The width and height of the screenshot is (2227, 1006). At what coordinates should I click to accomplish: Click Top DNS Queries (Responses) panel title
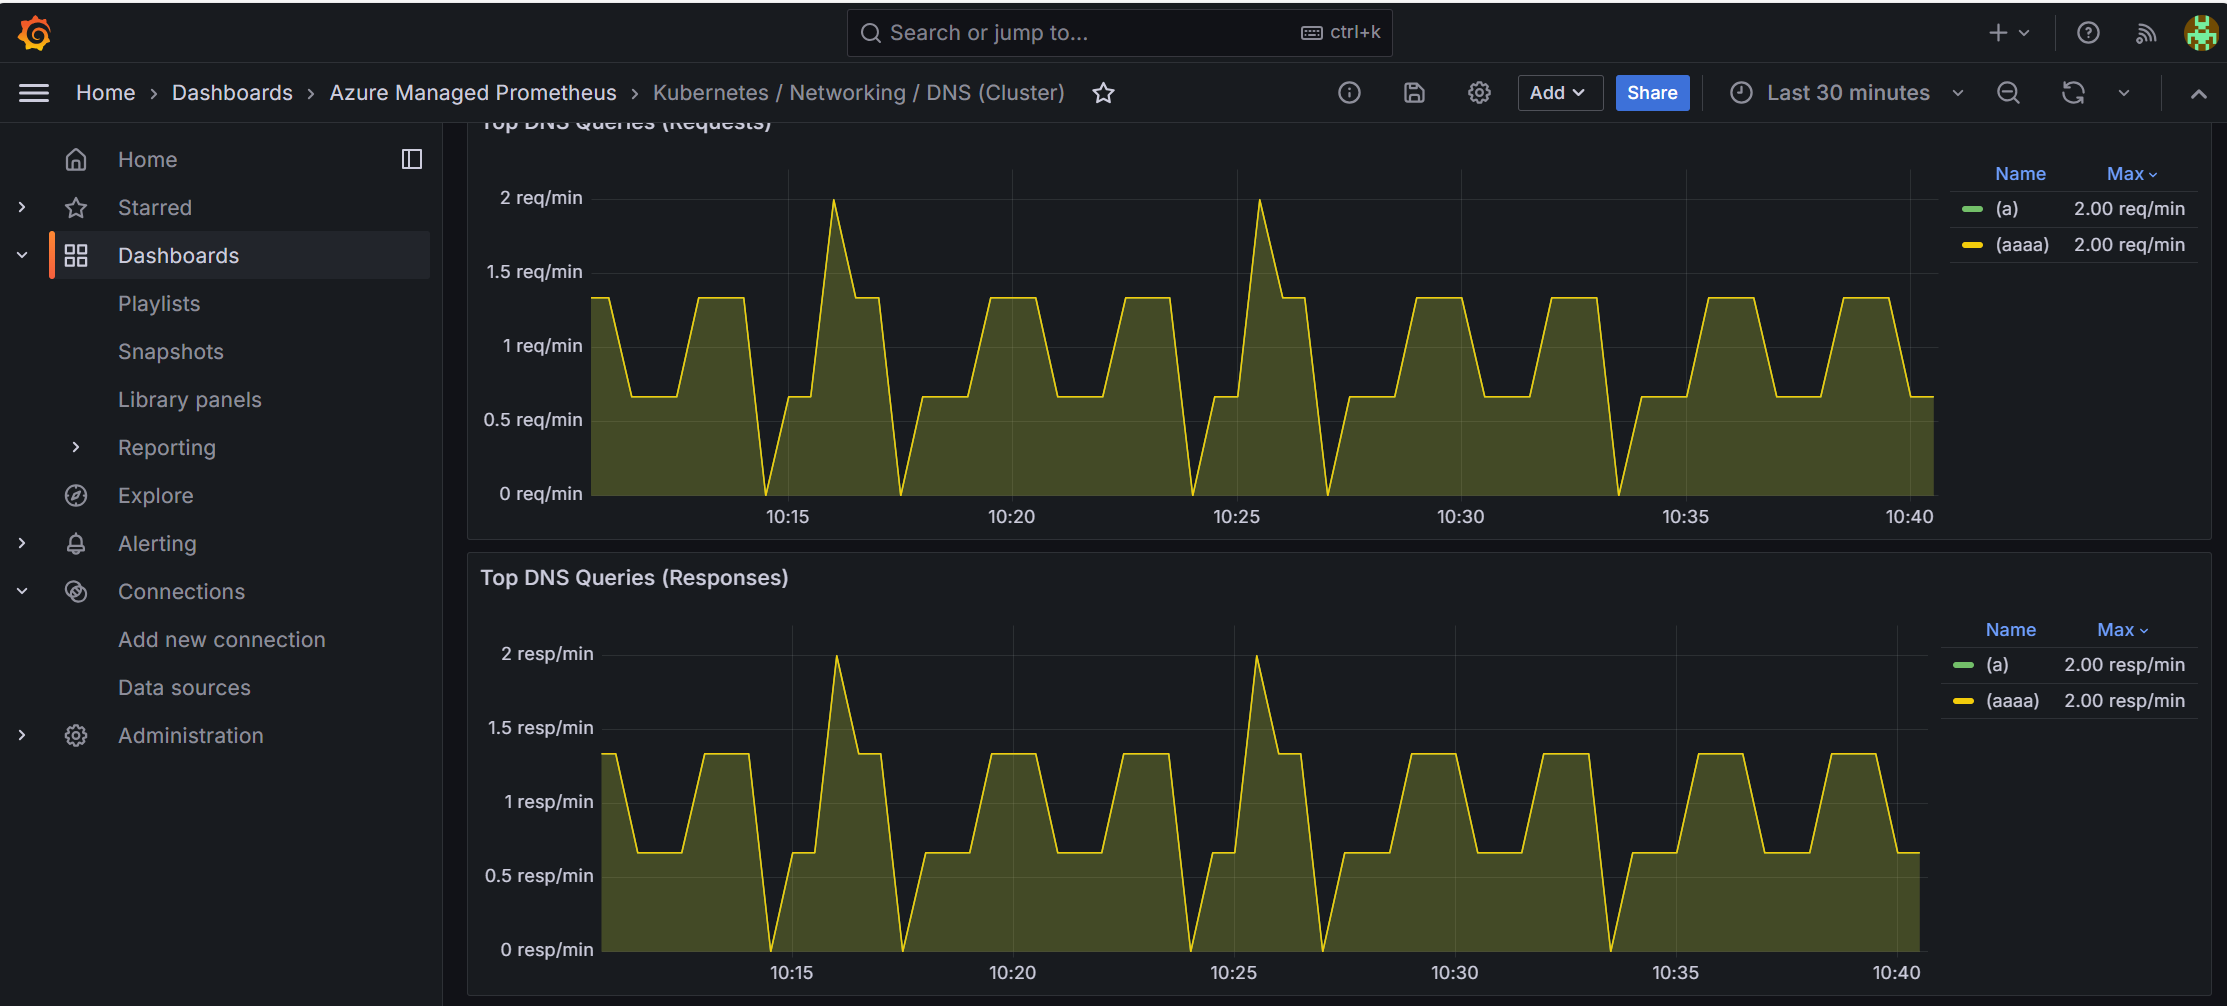[x=634, y=577]
